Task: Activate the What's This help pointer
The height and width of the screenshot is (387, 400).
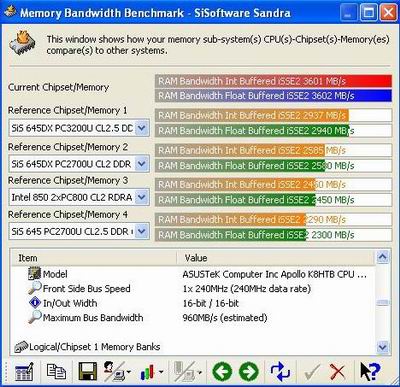Action: click(370, 371)
